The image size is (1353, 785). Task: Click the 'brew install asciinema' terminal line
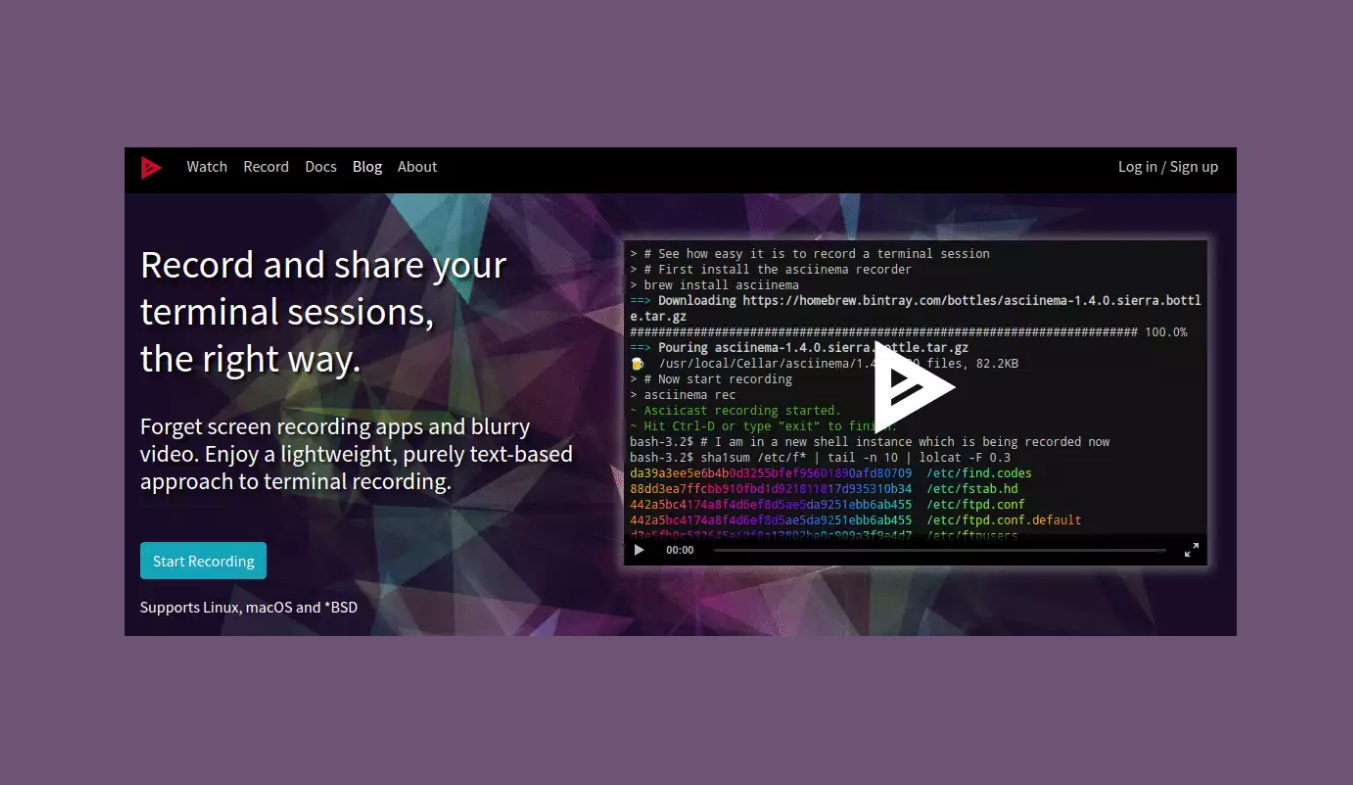714,285
